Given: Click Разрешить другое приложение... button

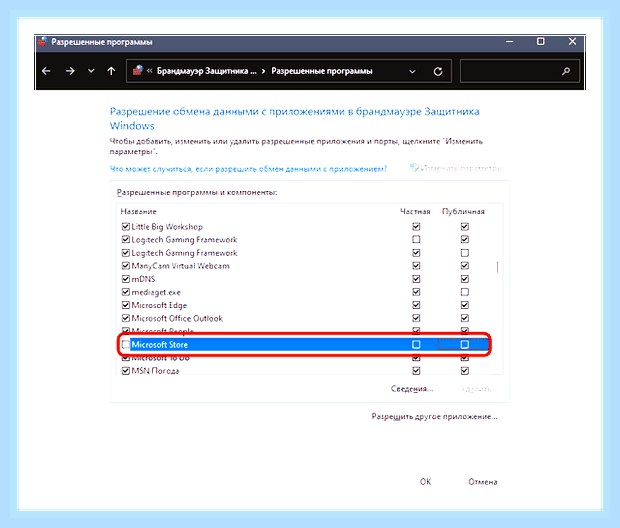Looking at the screenshot, I should (434, 416).
